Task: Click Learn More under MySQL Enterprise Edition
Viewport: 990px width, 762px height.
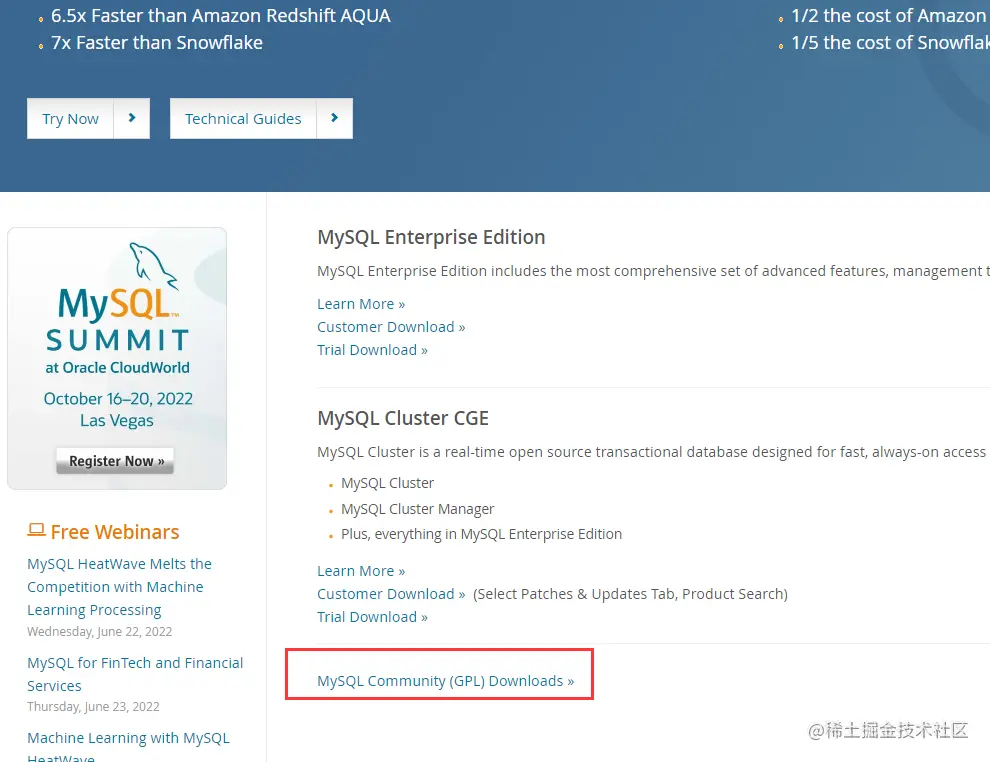Action: pos(361,304)
